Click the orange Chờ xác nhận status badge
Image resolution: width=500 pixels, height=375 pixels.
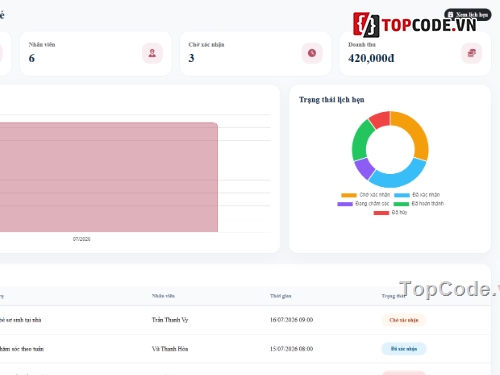point(404,320)
